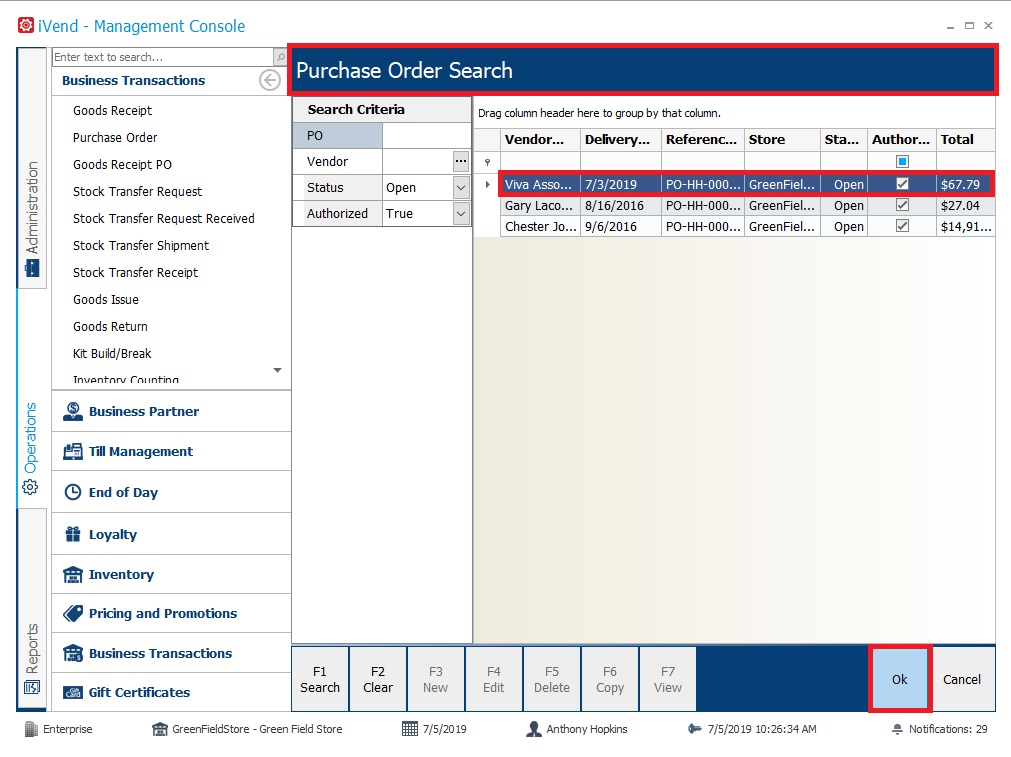1011x757 pixels.
Task: Click the F3 New button
Action: coord(436,680)
